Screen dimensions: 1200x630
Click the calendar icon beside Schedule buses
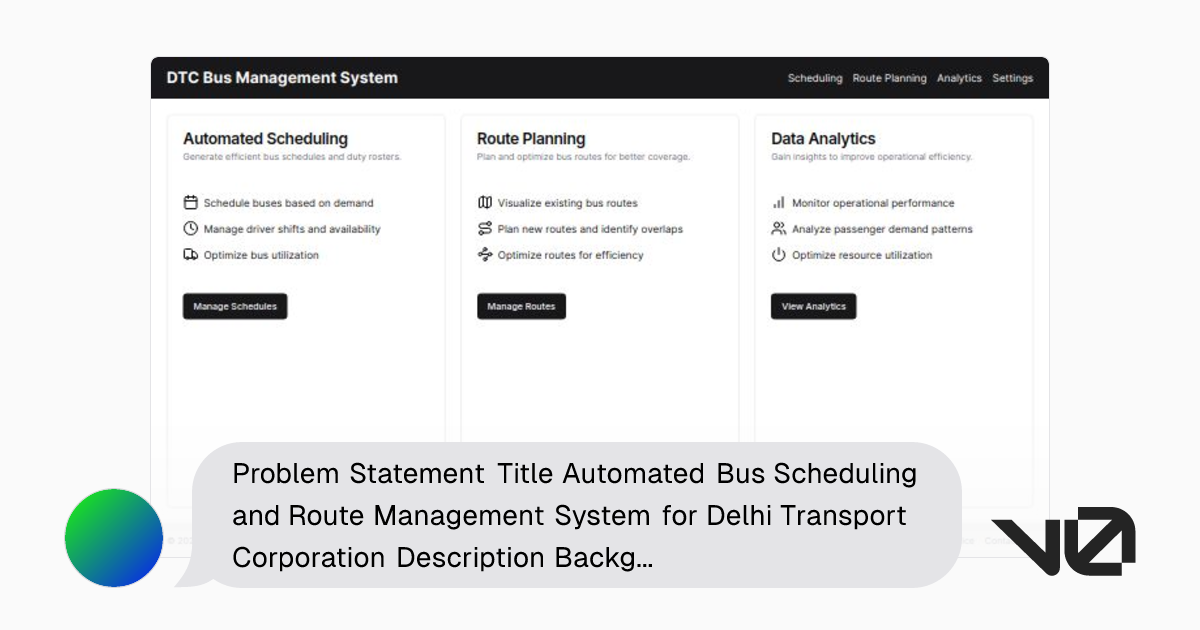[189, 202]
